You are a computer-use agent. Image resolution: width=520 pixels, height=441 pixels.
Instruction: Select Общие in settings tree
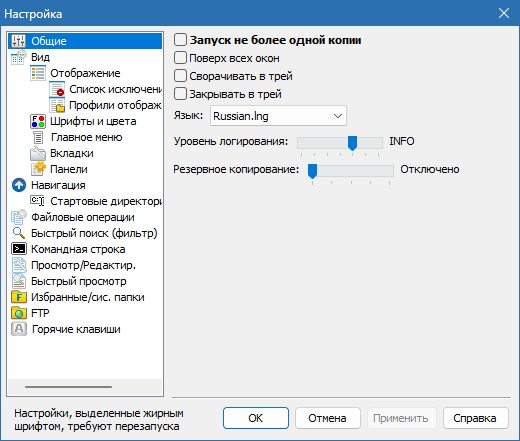(85, 41)
